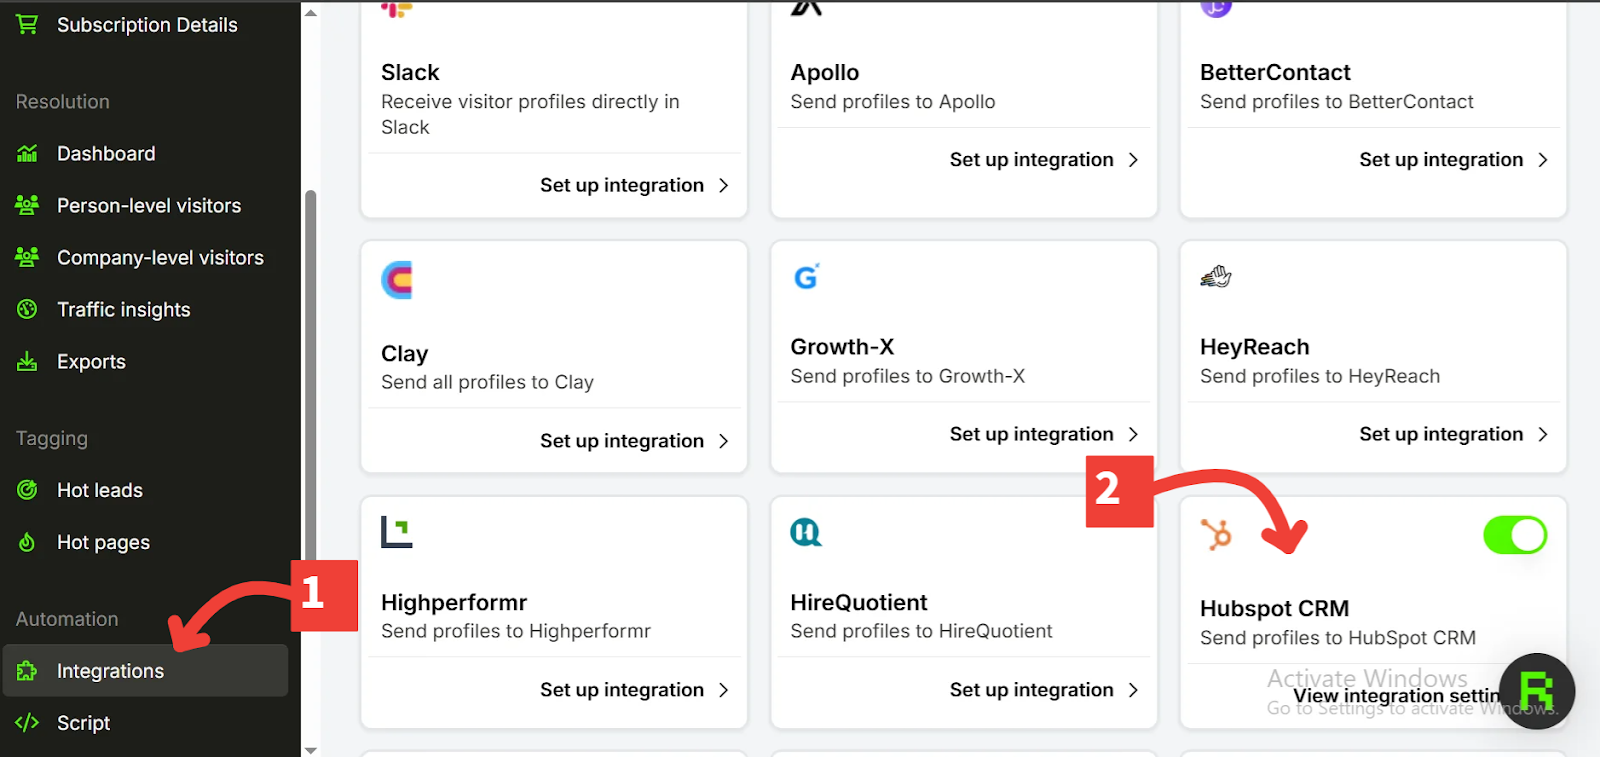The image size is (1600, 757).
Task: Open the green chat widget icon
Action: pyautogui.click(x=1536, y=691)
